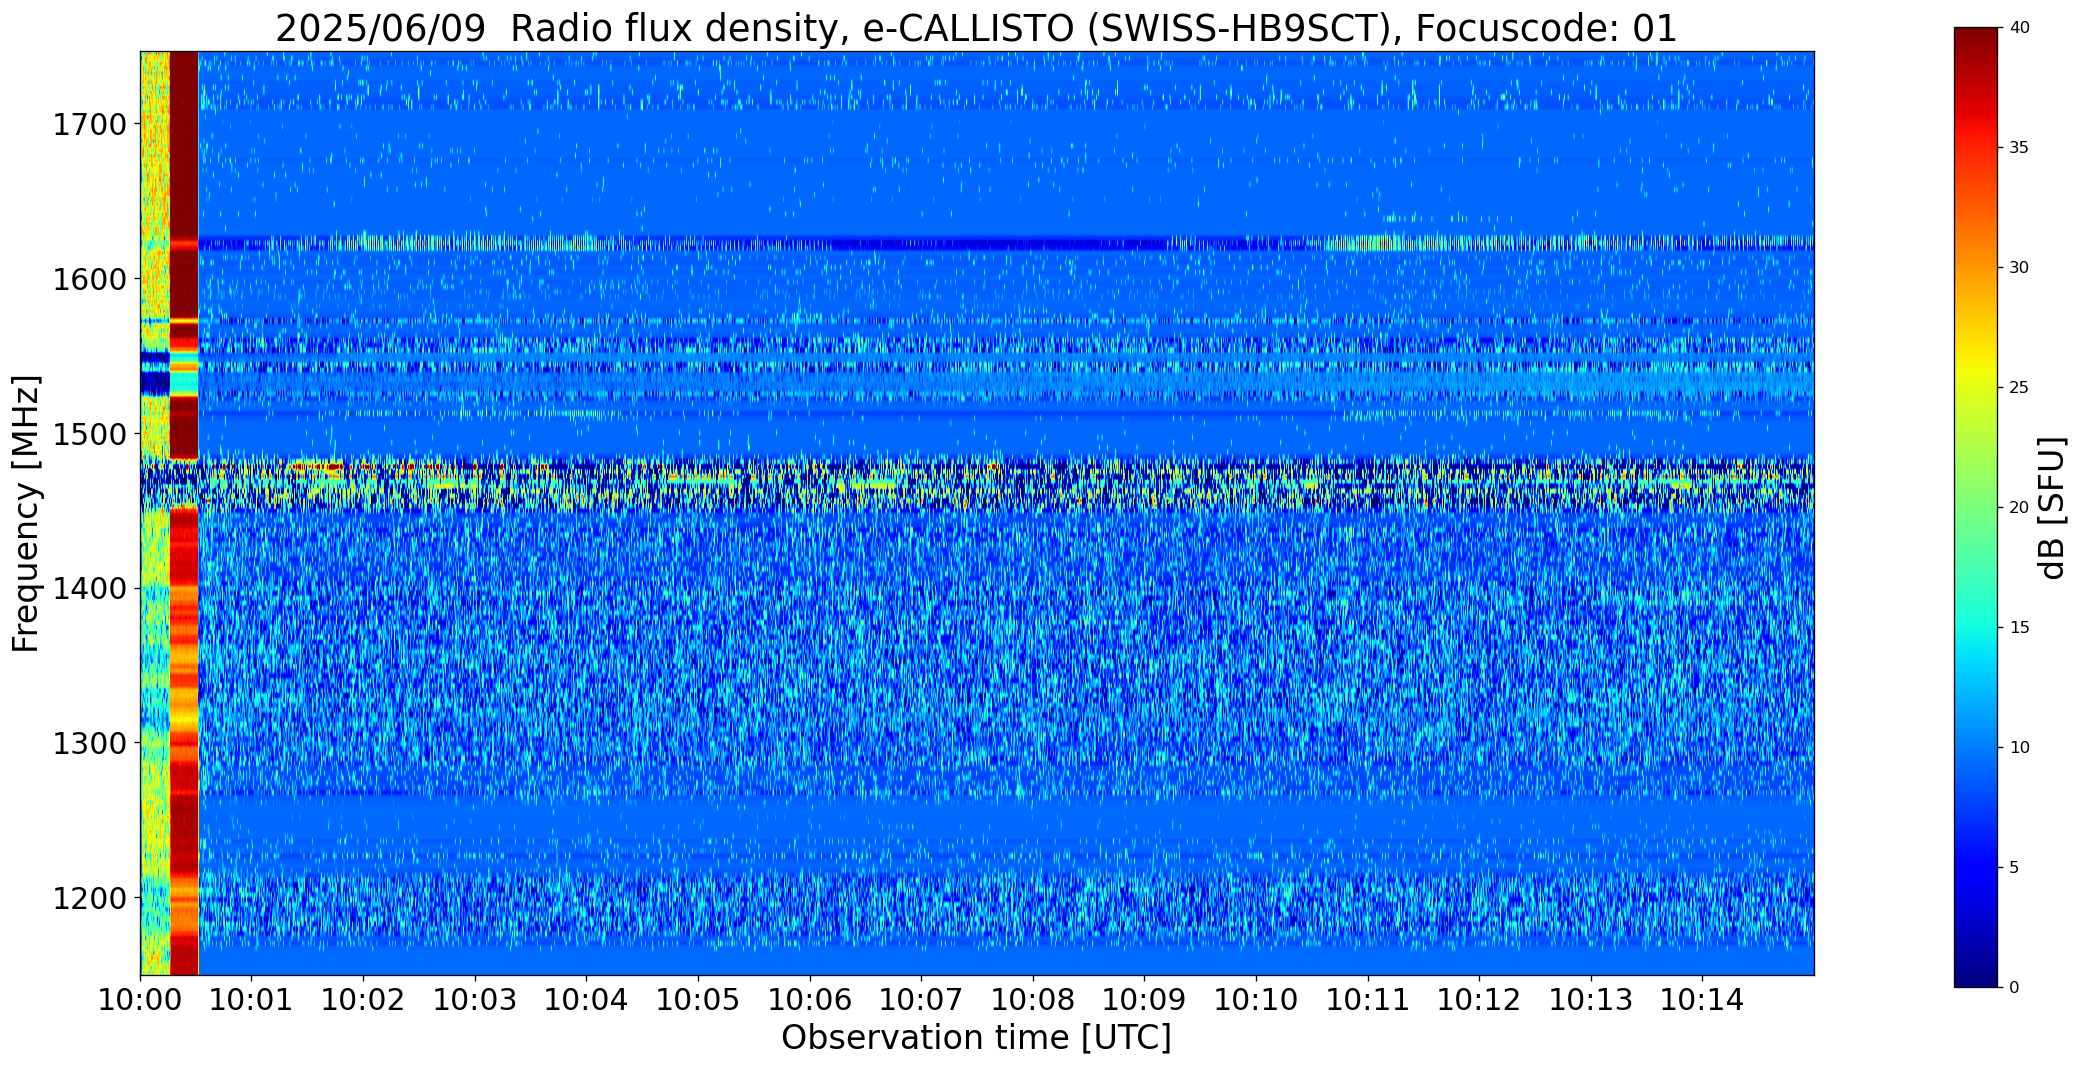Click the 10:14 time tick label
The width and height of the screenshot is (2082, 1067).
pos(1702,1000)
